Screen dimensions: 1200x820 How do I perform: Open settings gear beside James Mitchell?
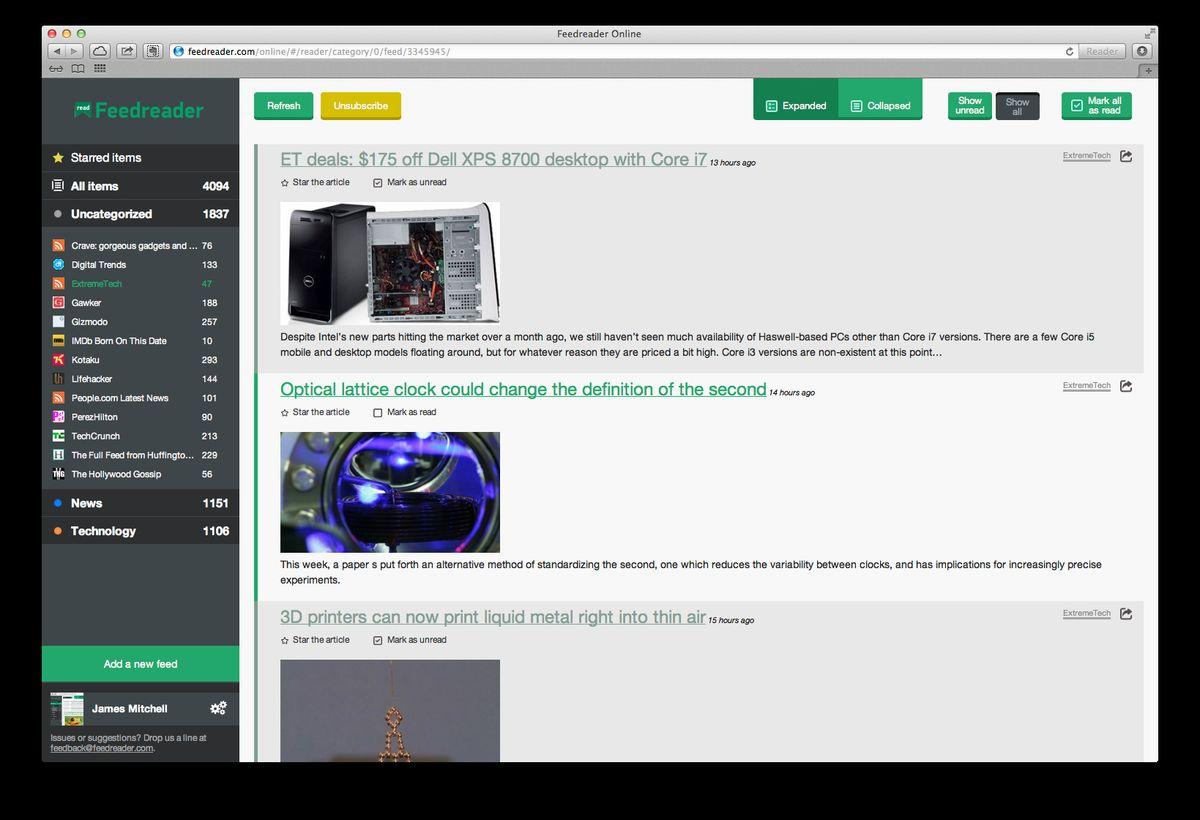(x=218, y=708)
